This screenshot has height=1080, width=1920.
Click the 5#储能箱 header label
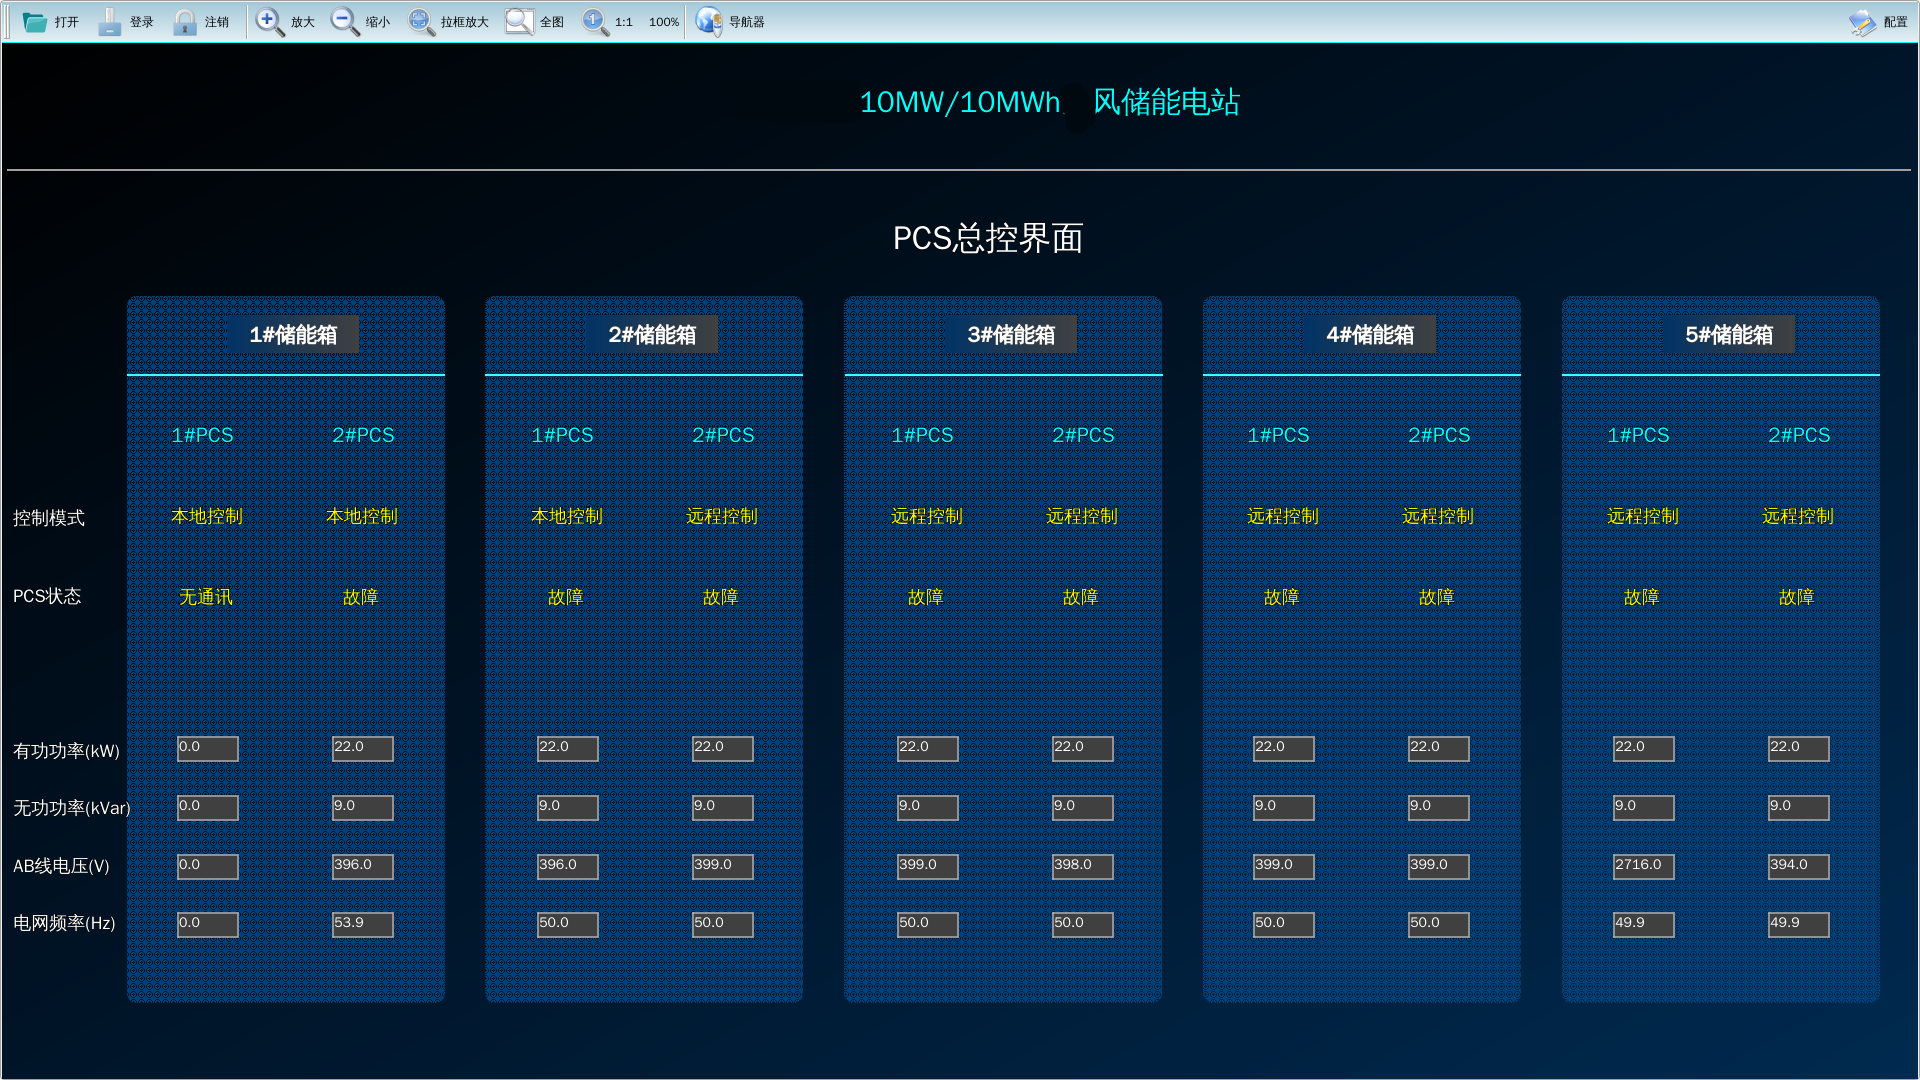1729,335
